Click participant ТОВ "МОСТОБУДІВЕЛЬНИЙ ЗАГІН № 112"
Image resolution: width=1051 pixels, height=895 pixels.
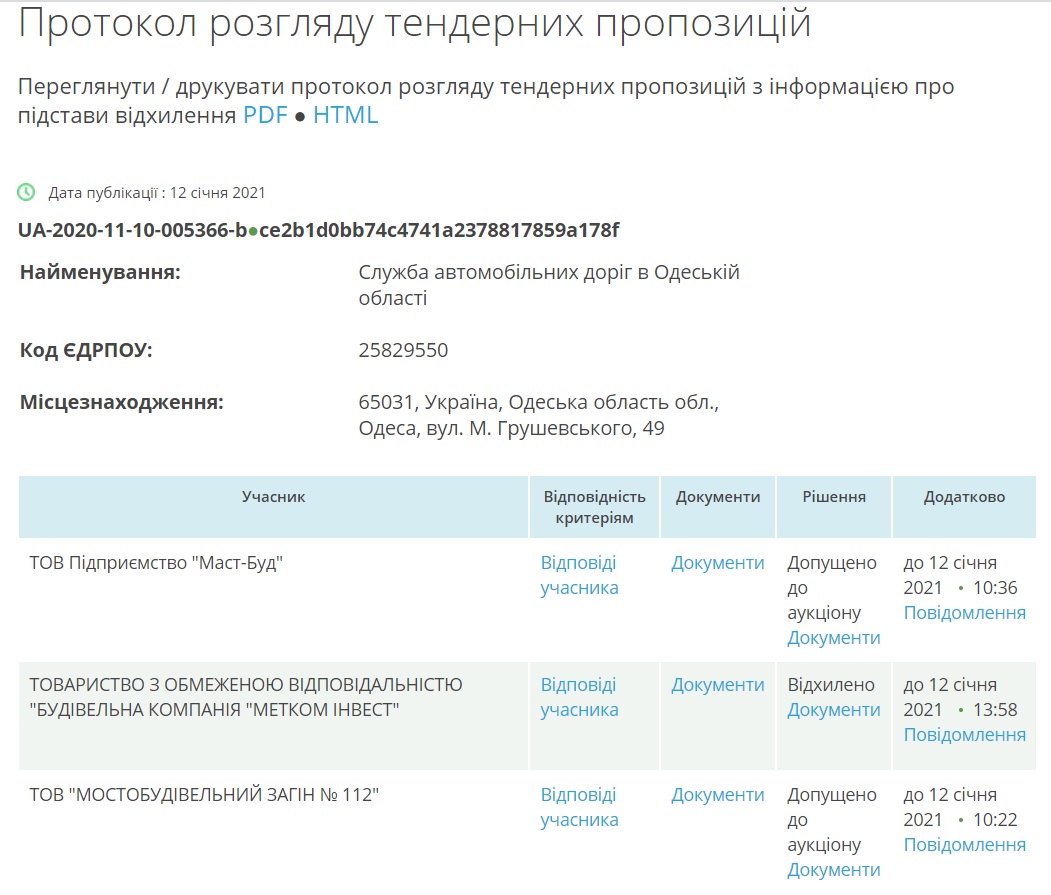[204, 795]
